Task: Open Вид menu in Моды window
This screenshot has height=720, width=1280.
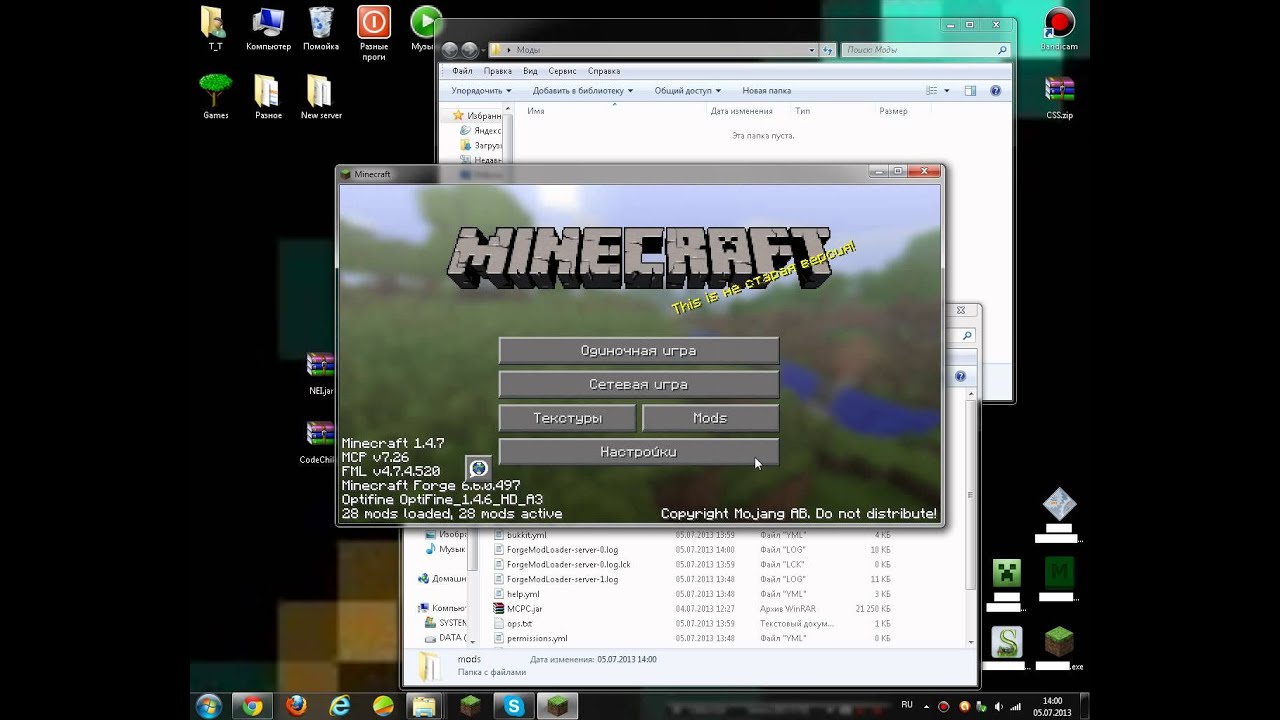Action: (x=530, y=71)
